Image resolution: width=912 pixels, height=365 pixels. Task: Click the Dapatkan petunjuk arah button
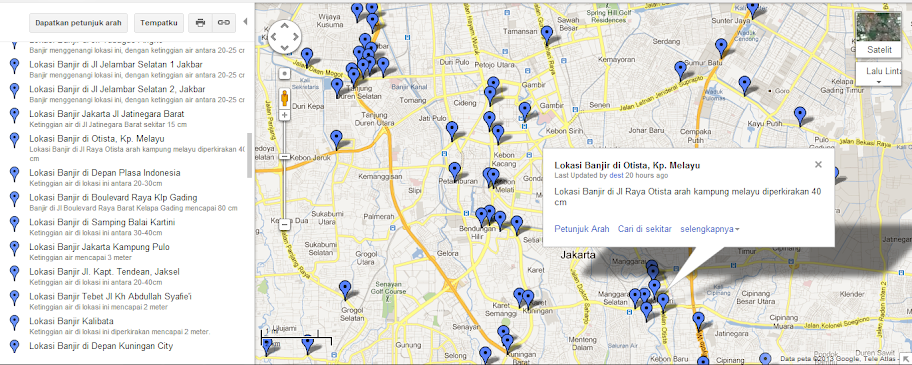click(x=79, y=23)
